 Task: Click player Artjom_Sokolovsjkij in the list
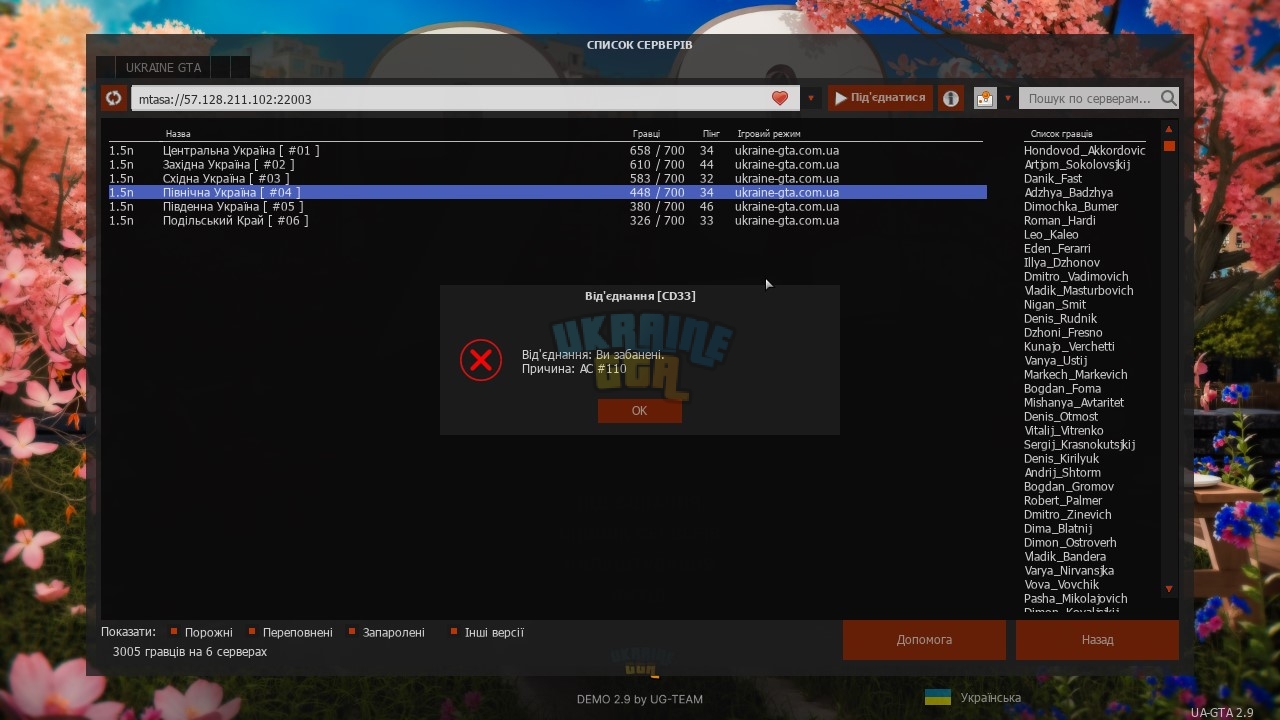(1077, 165)
